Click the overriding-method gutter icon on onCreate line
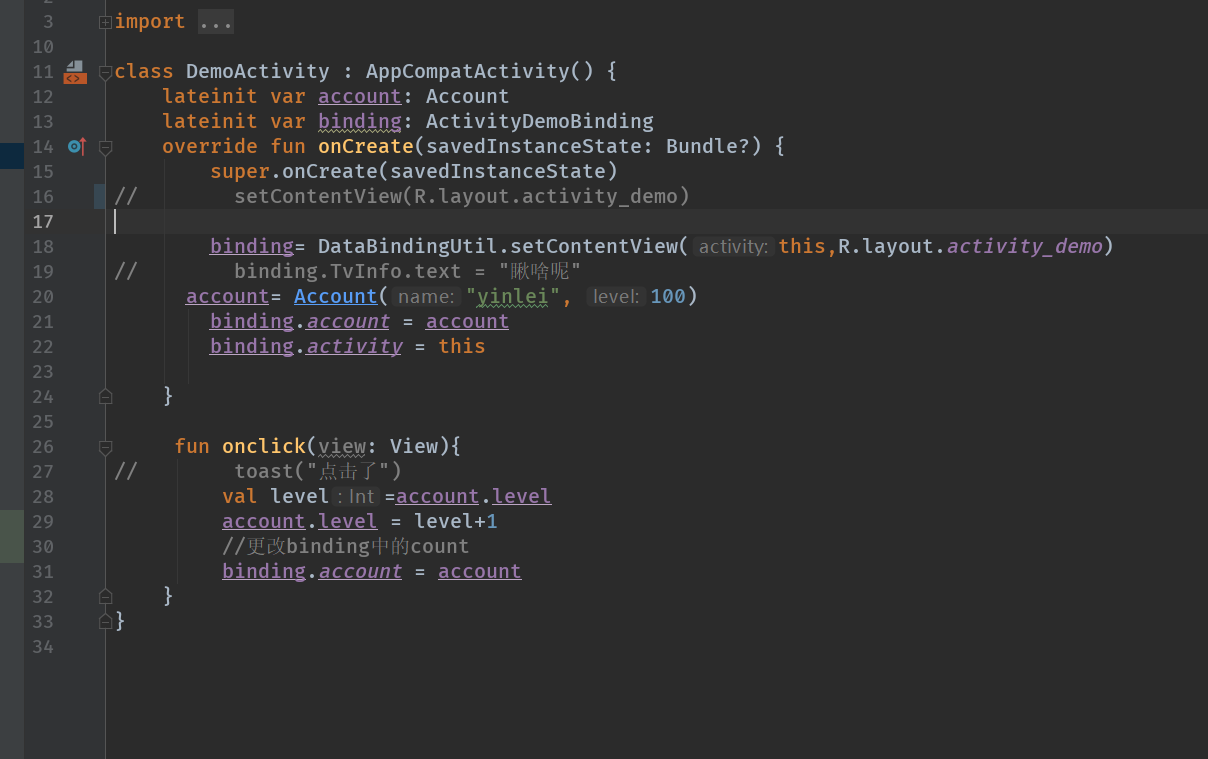The width and height of the screenshot is (1208, 759). click(76, 146)
